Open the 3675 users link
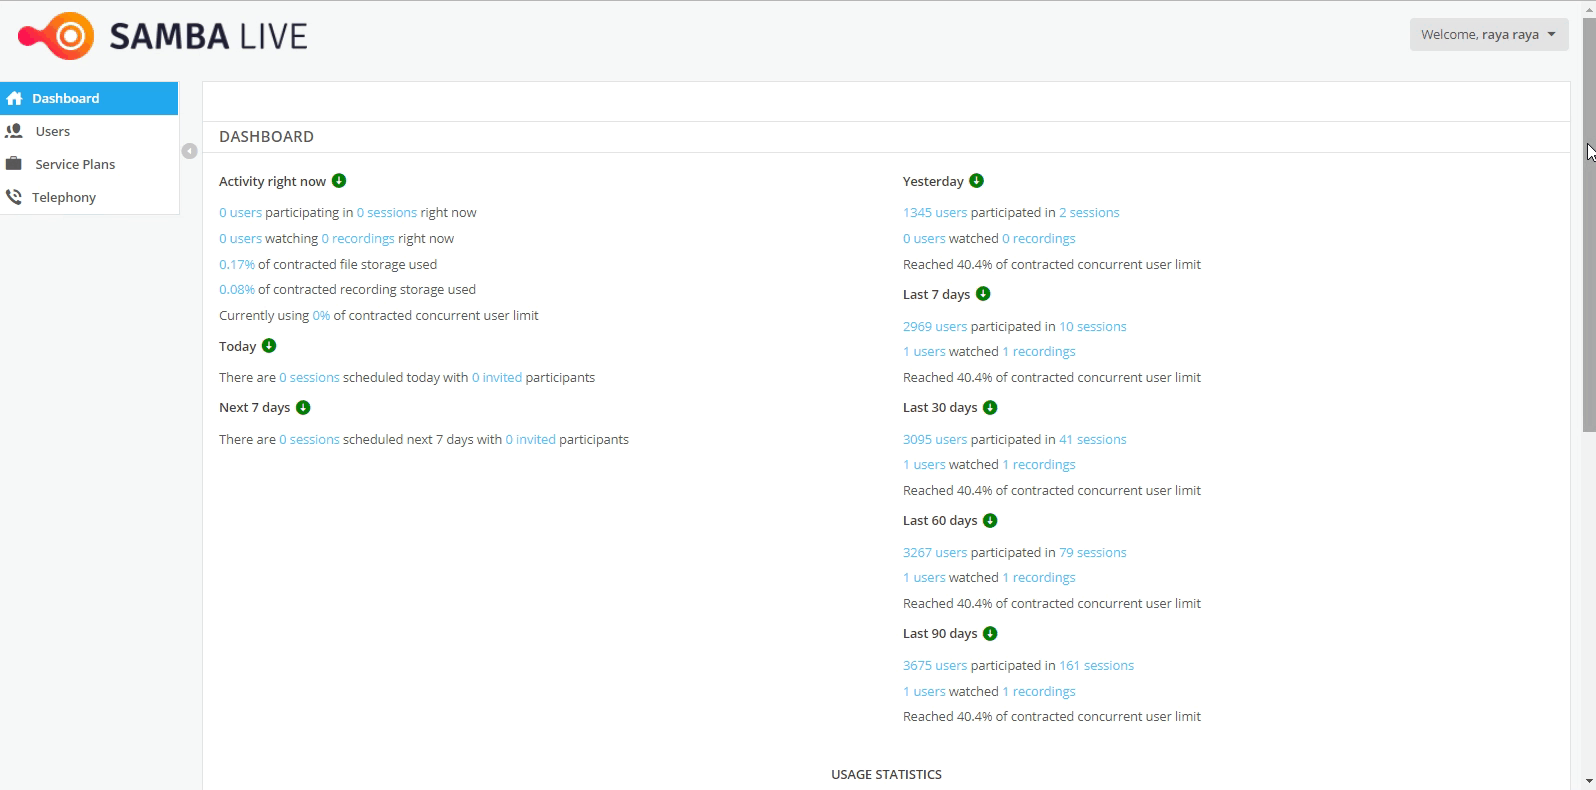This screenshot has width=1596, height=790. [935, 665]
